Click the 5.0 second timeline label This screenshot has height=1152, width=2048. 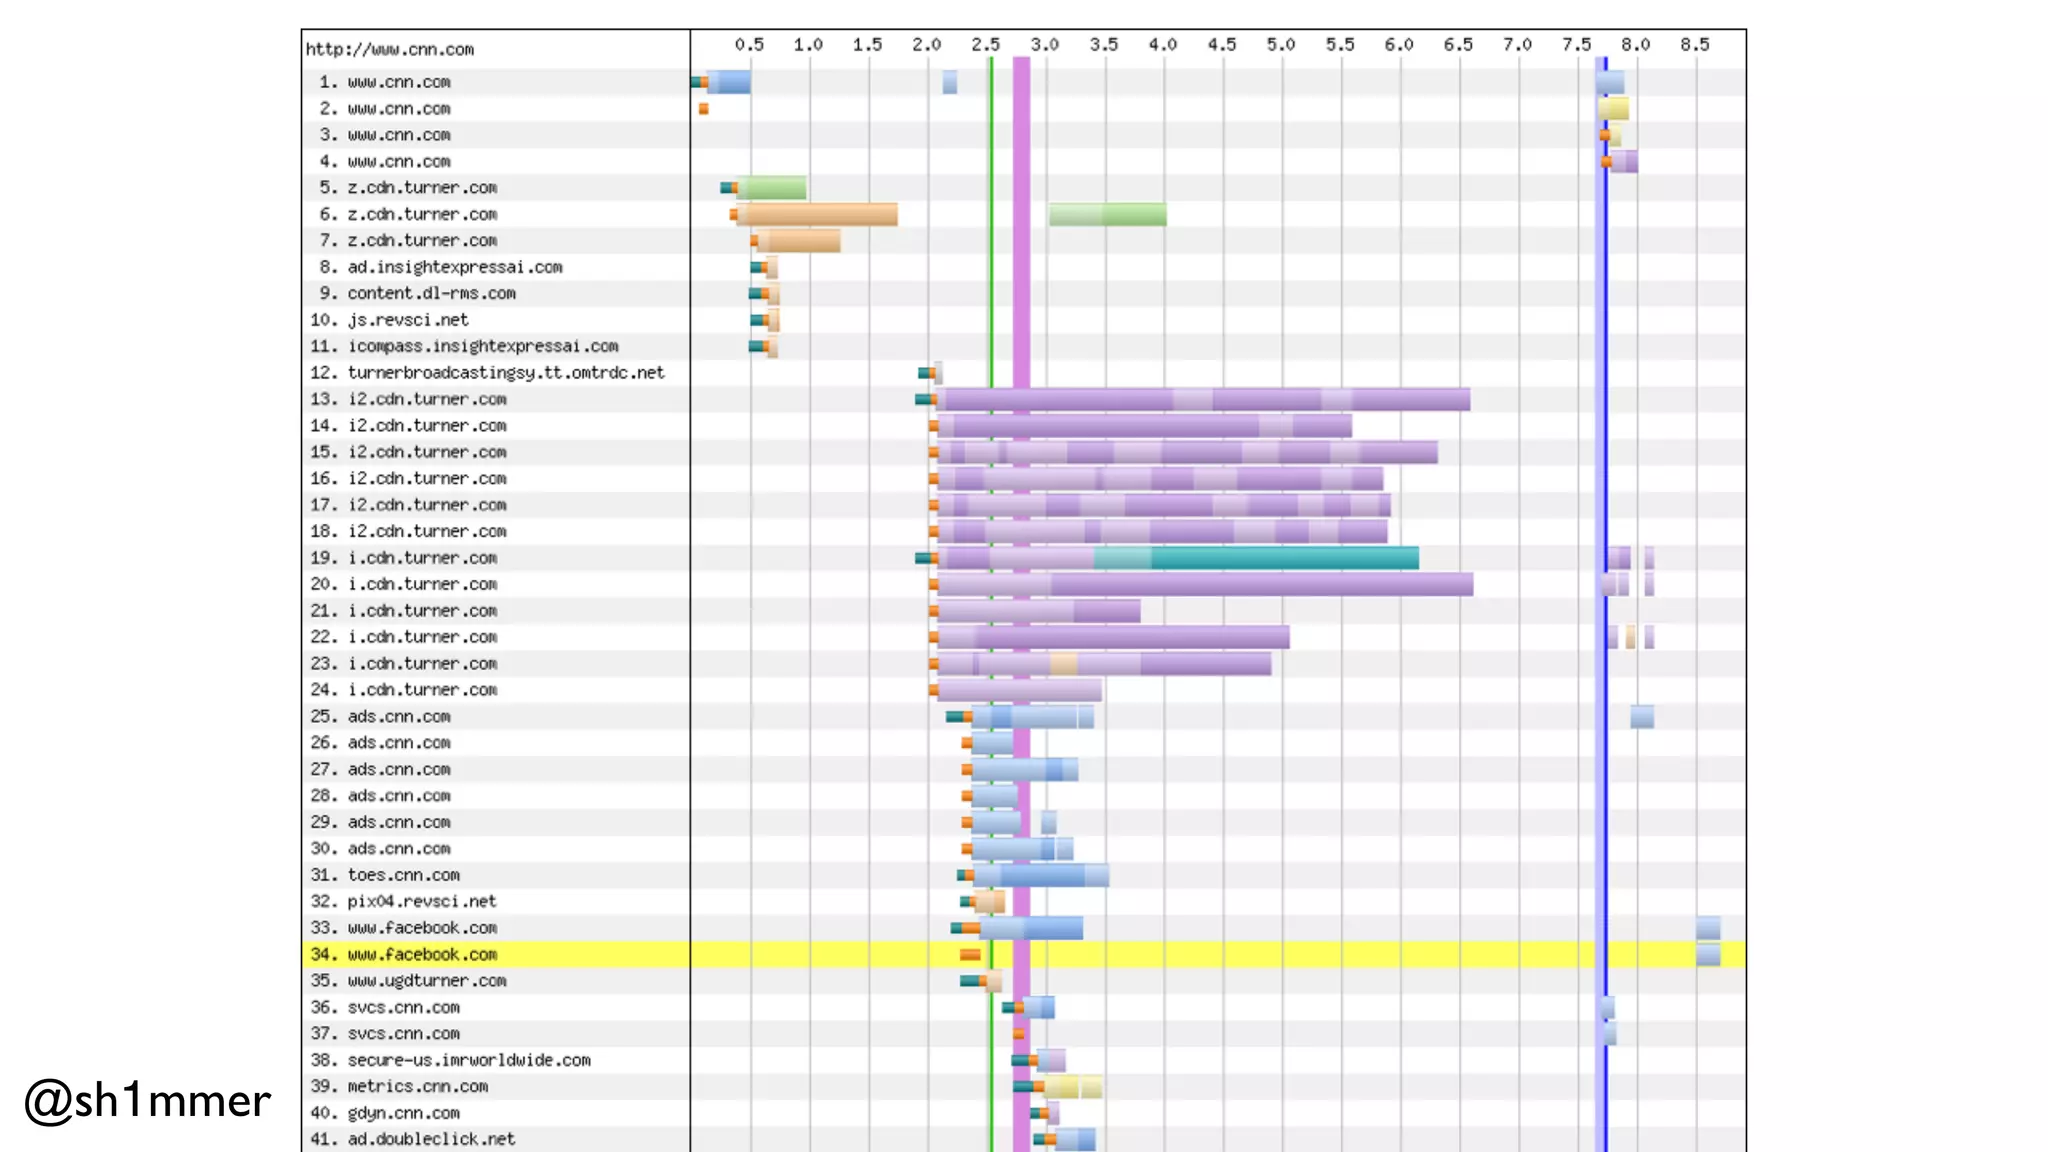[1280, 45]
